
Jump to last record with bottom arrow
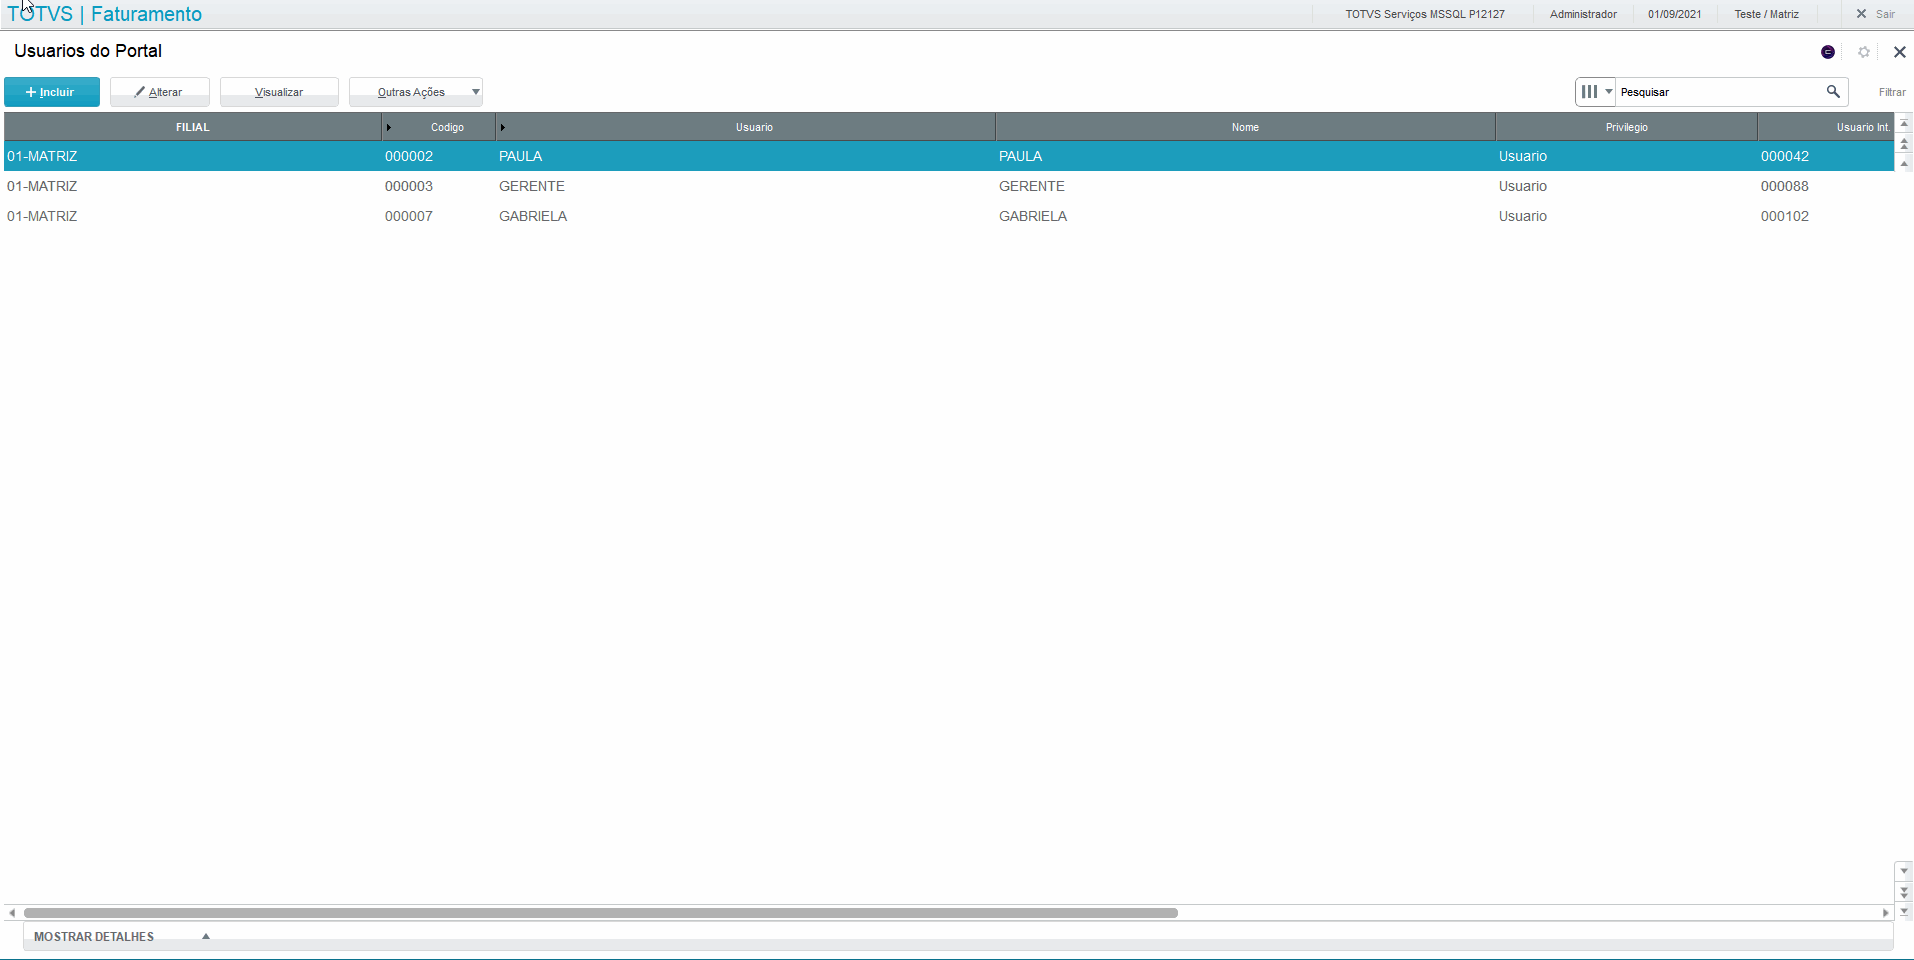1904,911
